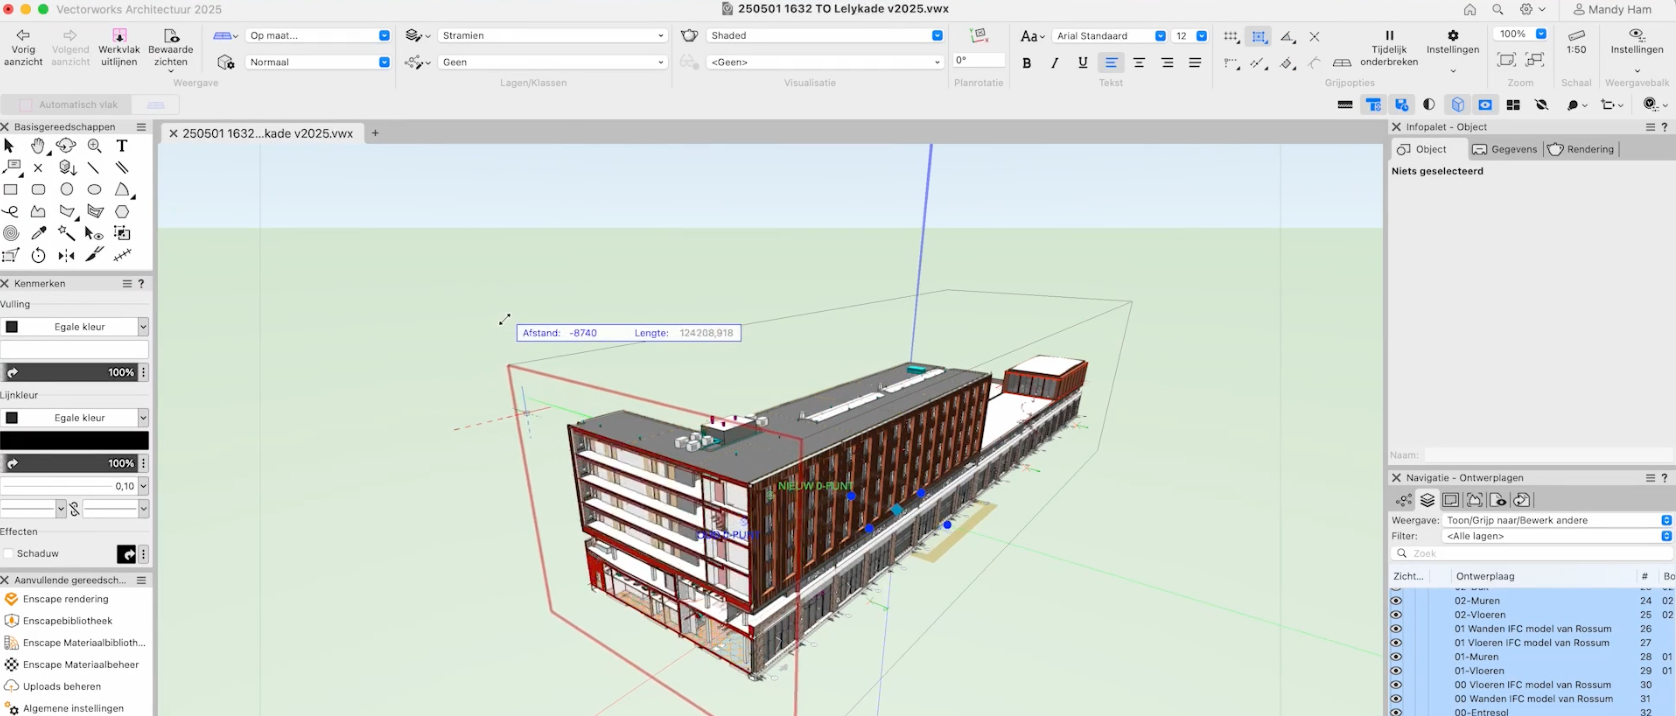
Task: Toggle Automatisch vlak mode
Action: click(68, 104)
